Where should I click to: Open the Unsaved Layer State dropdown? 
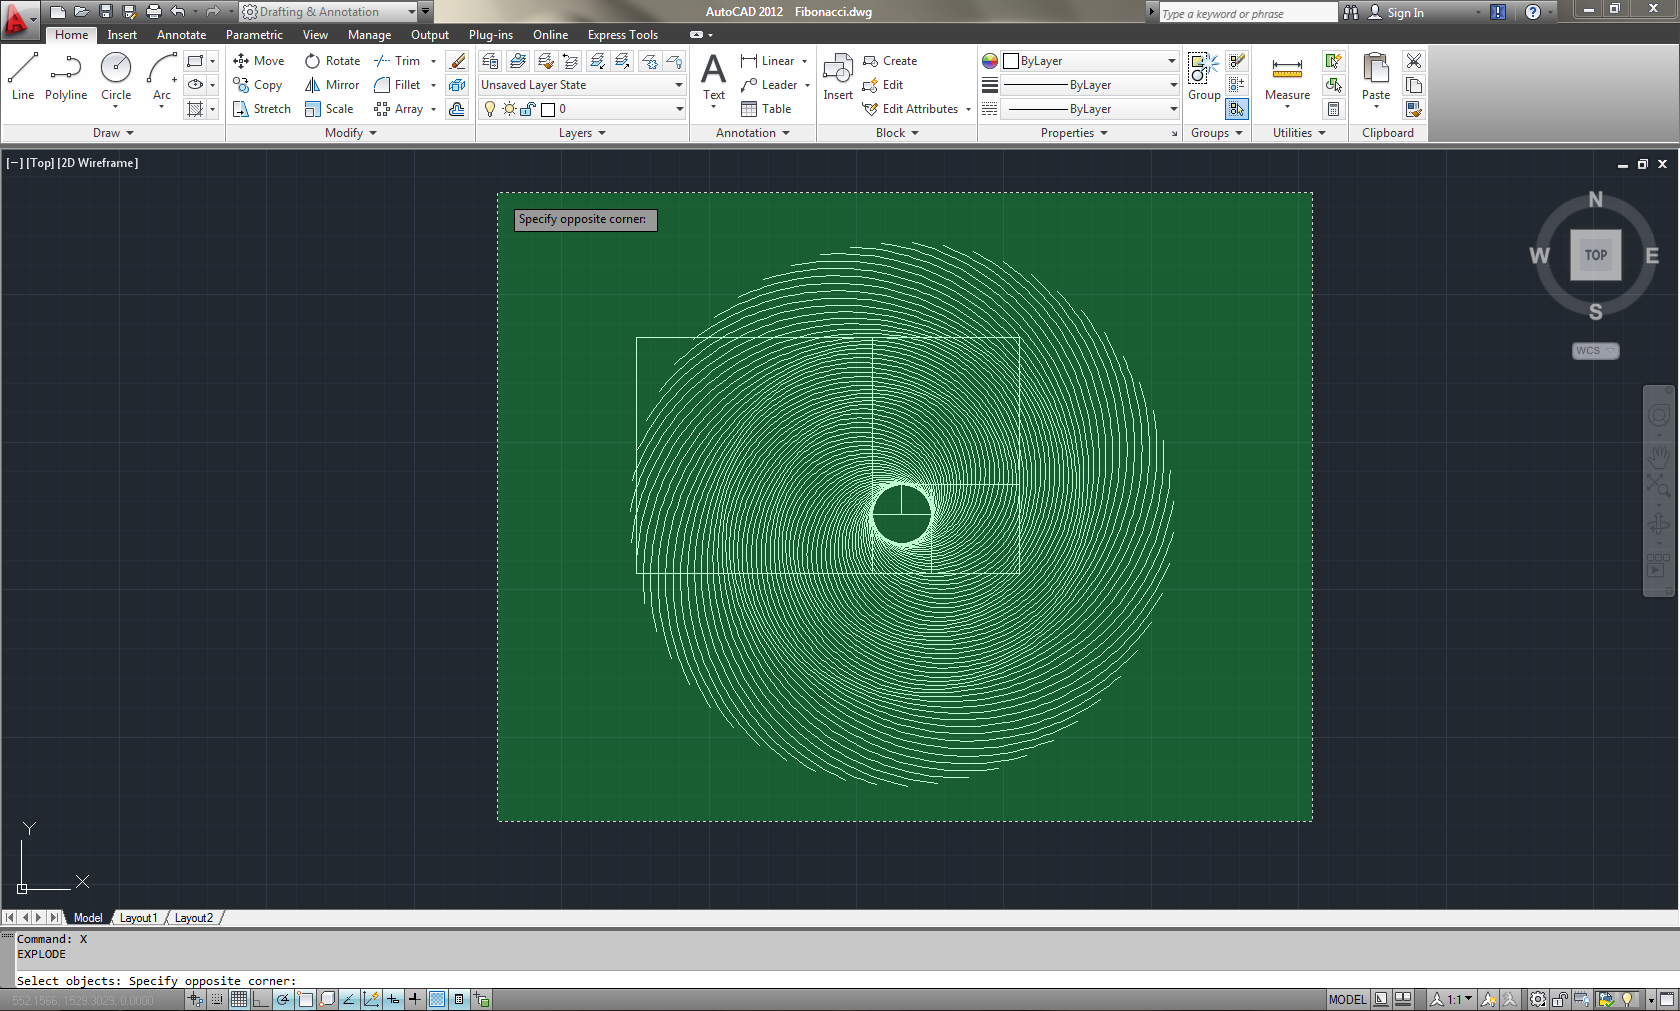(677, 85)
